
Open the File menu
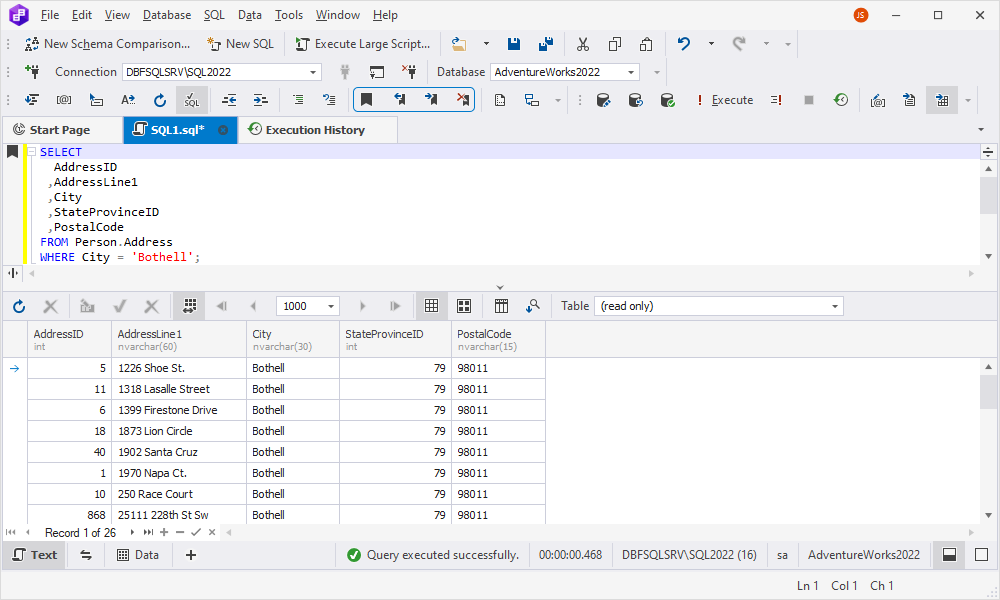[x=50, y=15]
